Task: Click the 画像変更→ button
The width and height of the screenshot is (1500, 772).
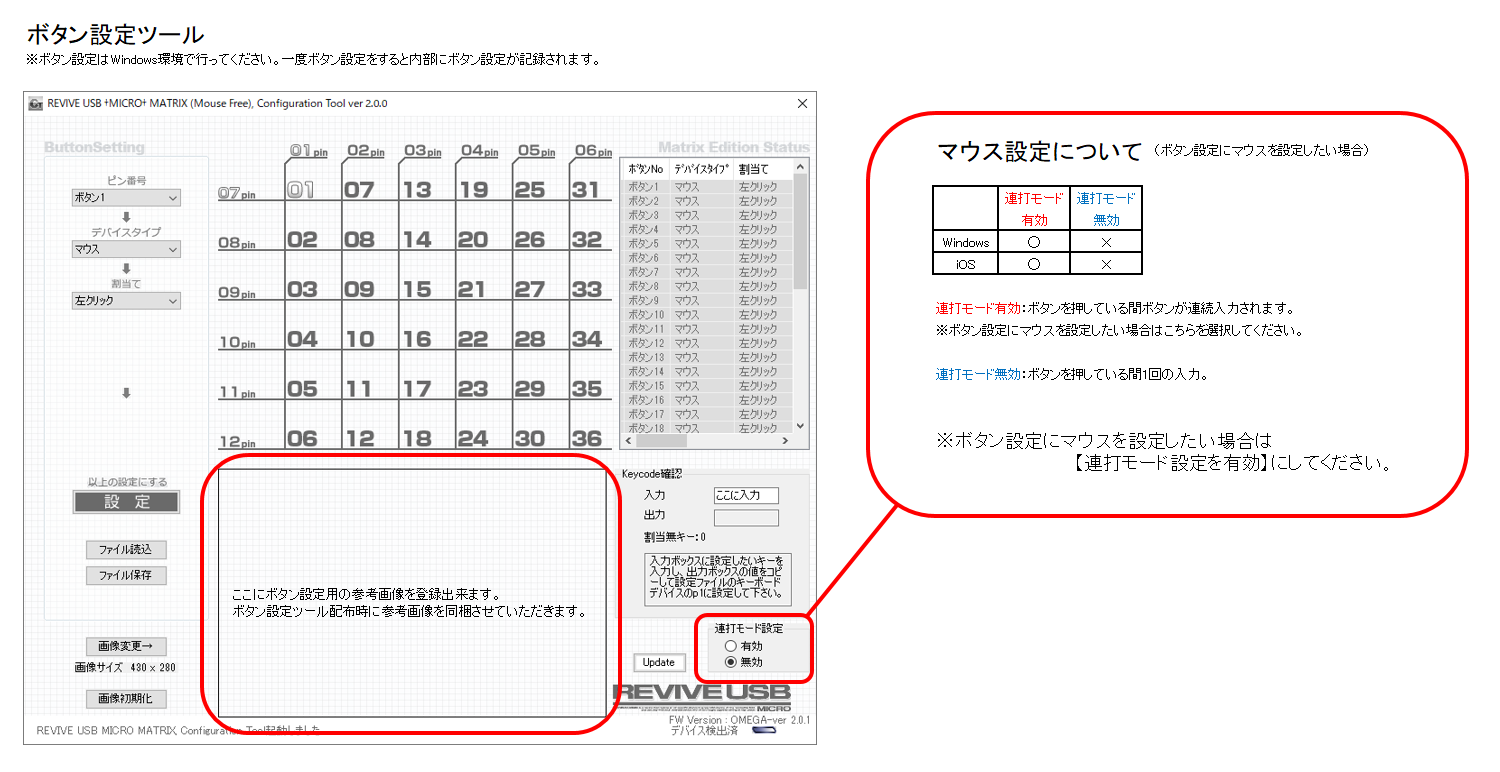Action: [x=126, y=646]
